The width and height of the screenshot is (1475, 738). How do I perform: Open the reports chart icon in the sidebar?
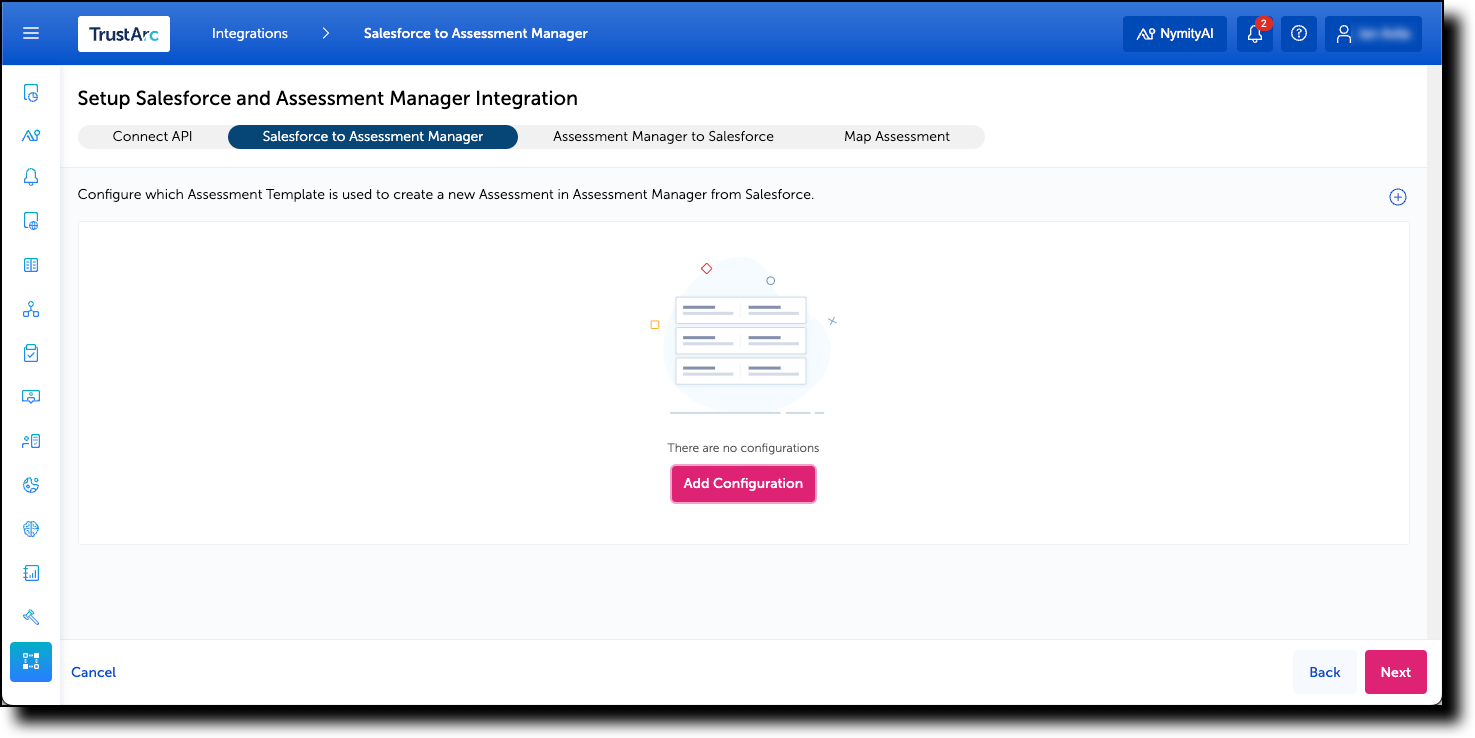[x=31, y=572]
